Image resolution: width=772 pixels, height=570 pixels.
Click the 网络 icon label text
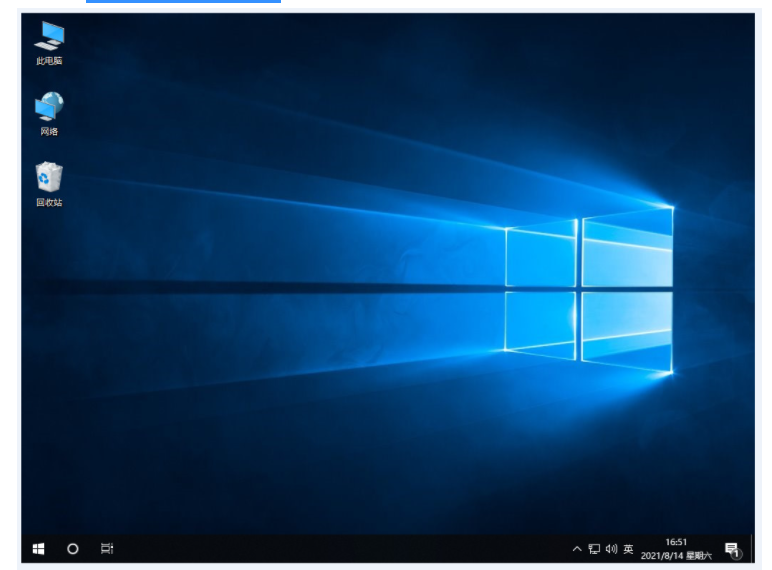point(49,131)
